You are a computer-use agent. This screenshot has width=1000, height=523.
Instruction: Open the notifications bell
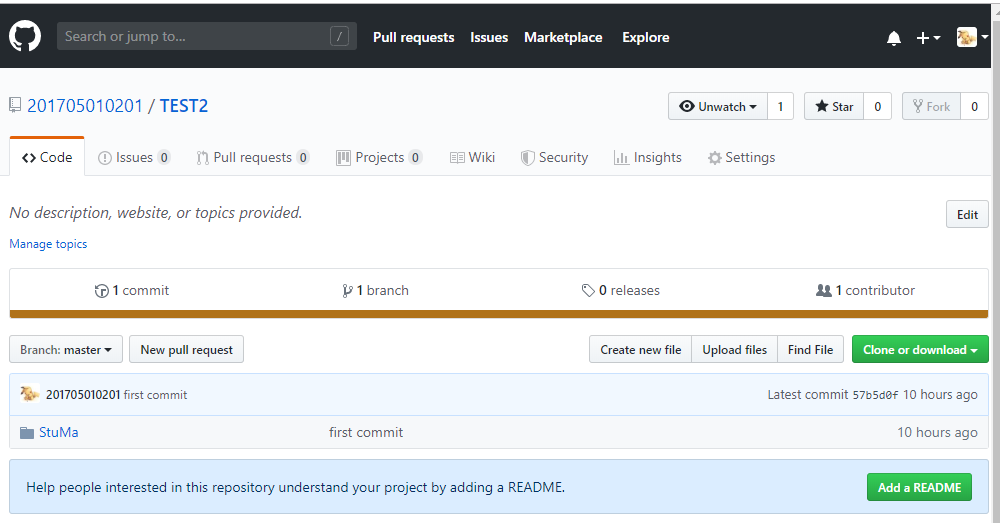pyautogui.click(x=893, y=38)
